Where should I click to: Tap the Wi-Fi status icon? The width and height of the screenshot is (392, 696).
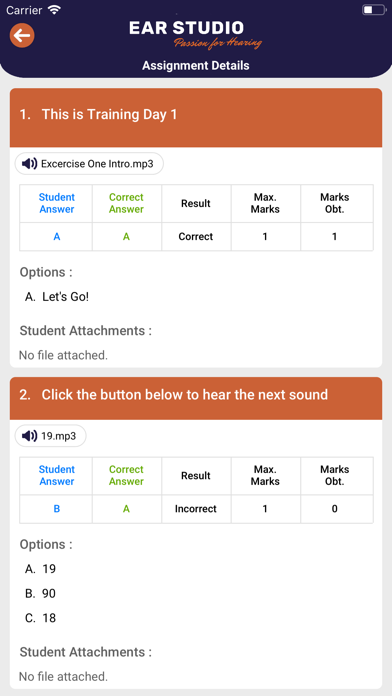[55, 10]
